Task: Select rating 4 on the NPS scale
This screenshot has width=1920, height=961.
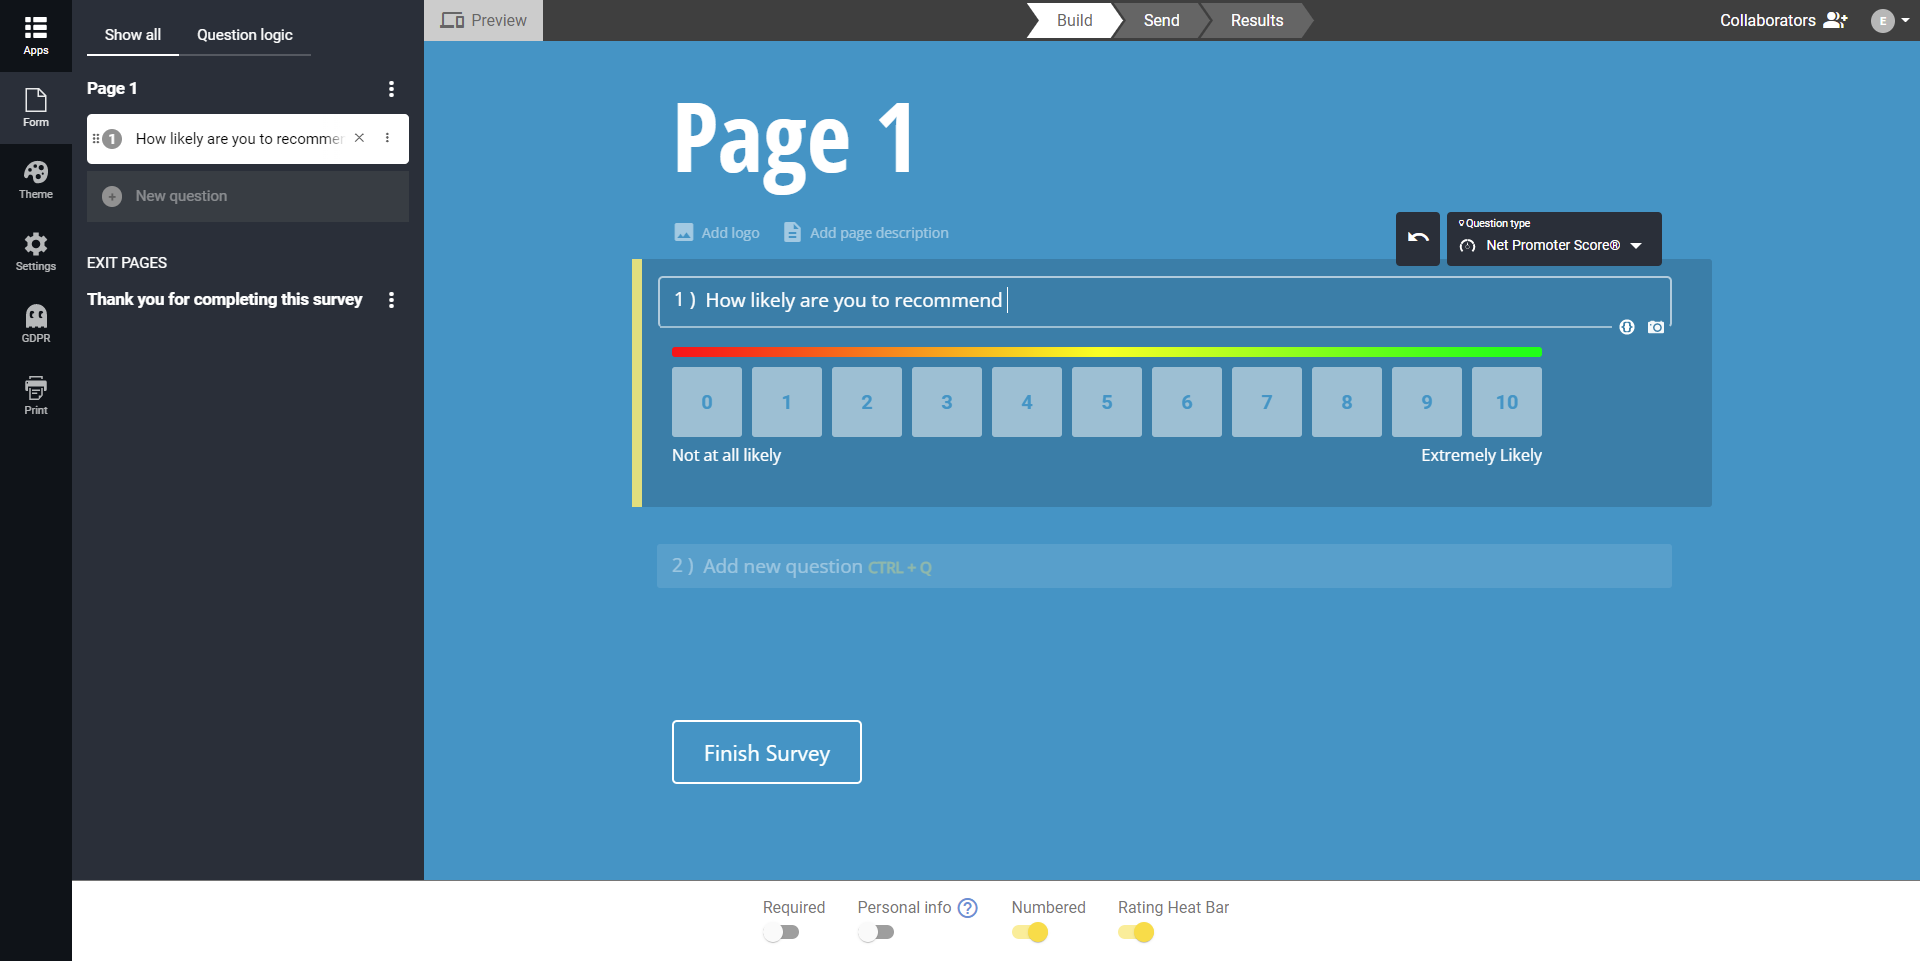Action: coord(1027,402)
